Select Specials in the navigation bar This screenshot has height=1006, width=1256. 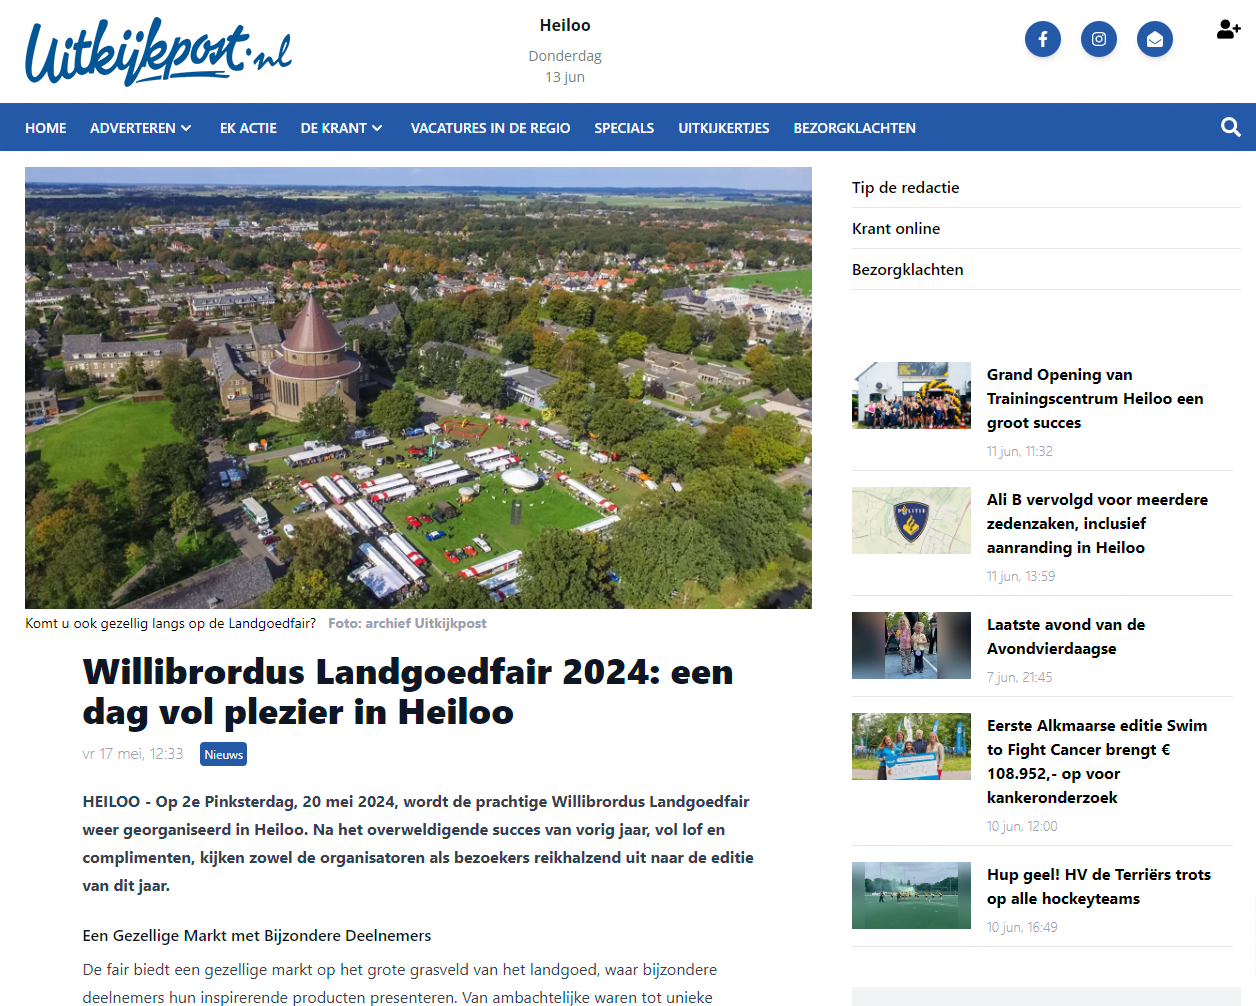(x=624, y=128)
